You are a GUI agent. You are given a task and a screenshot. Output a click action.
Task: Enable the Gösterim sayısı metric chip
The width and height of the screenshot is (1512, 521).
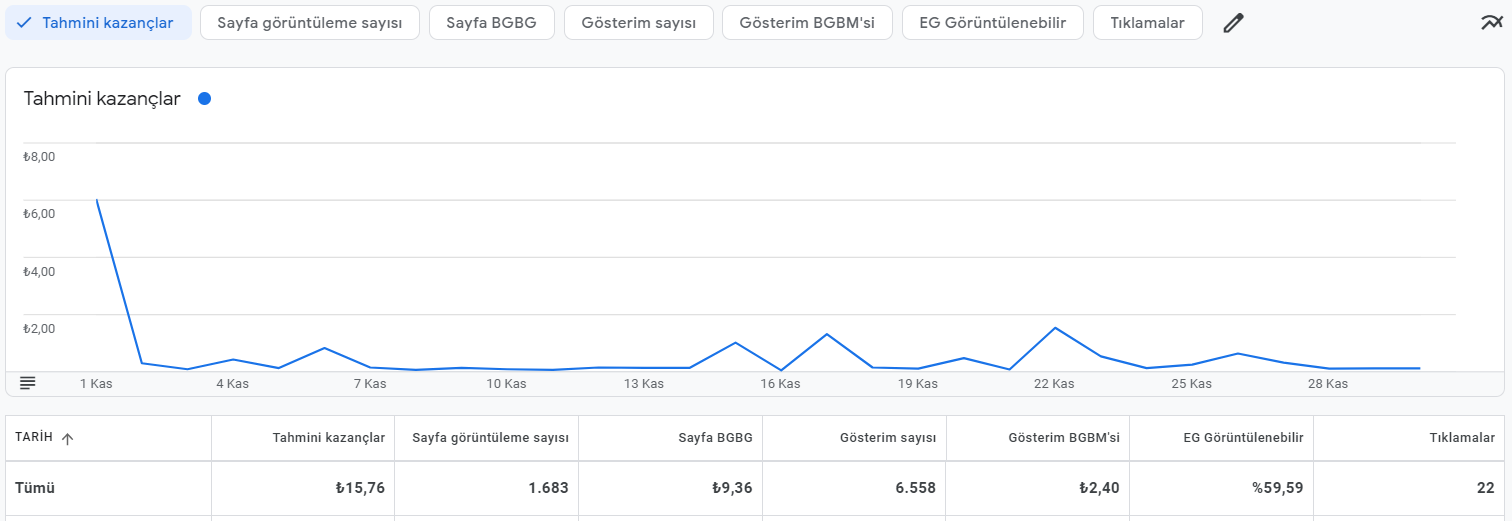(x=638, y=23)
